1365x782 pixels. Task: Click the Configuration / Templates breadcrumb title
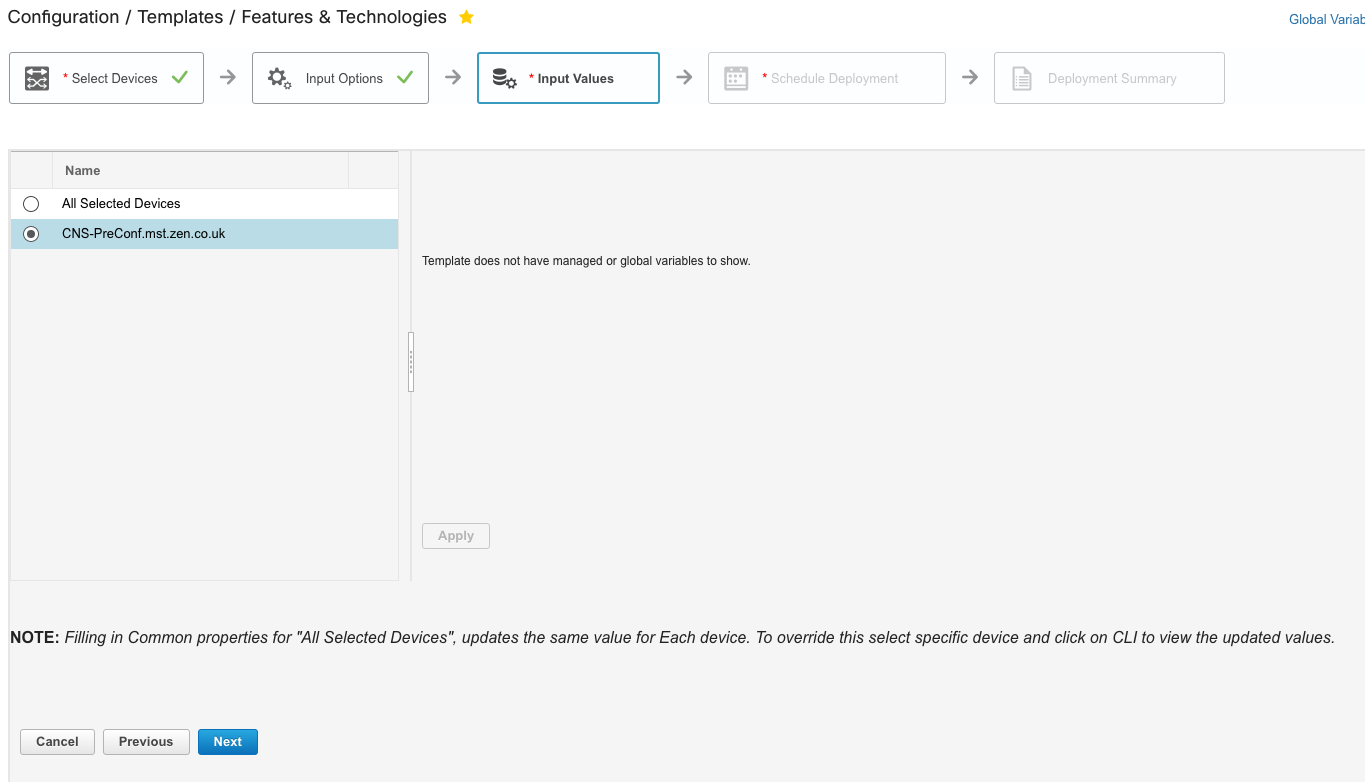tap(227, 17)
